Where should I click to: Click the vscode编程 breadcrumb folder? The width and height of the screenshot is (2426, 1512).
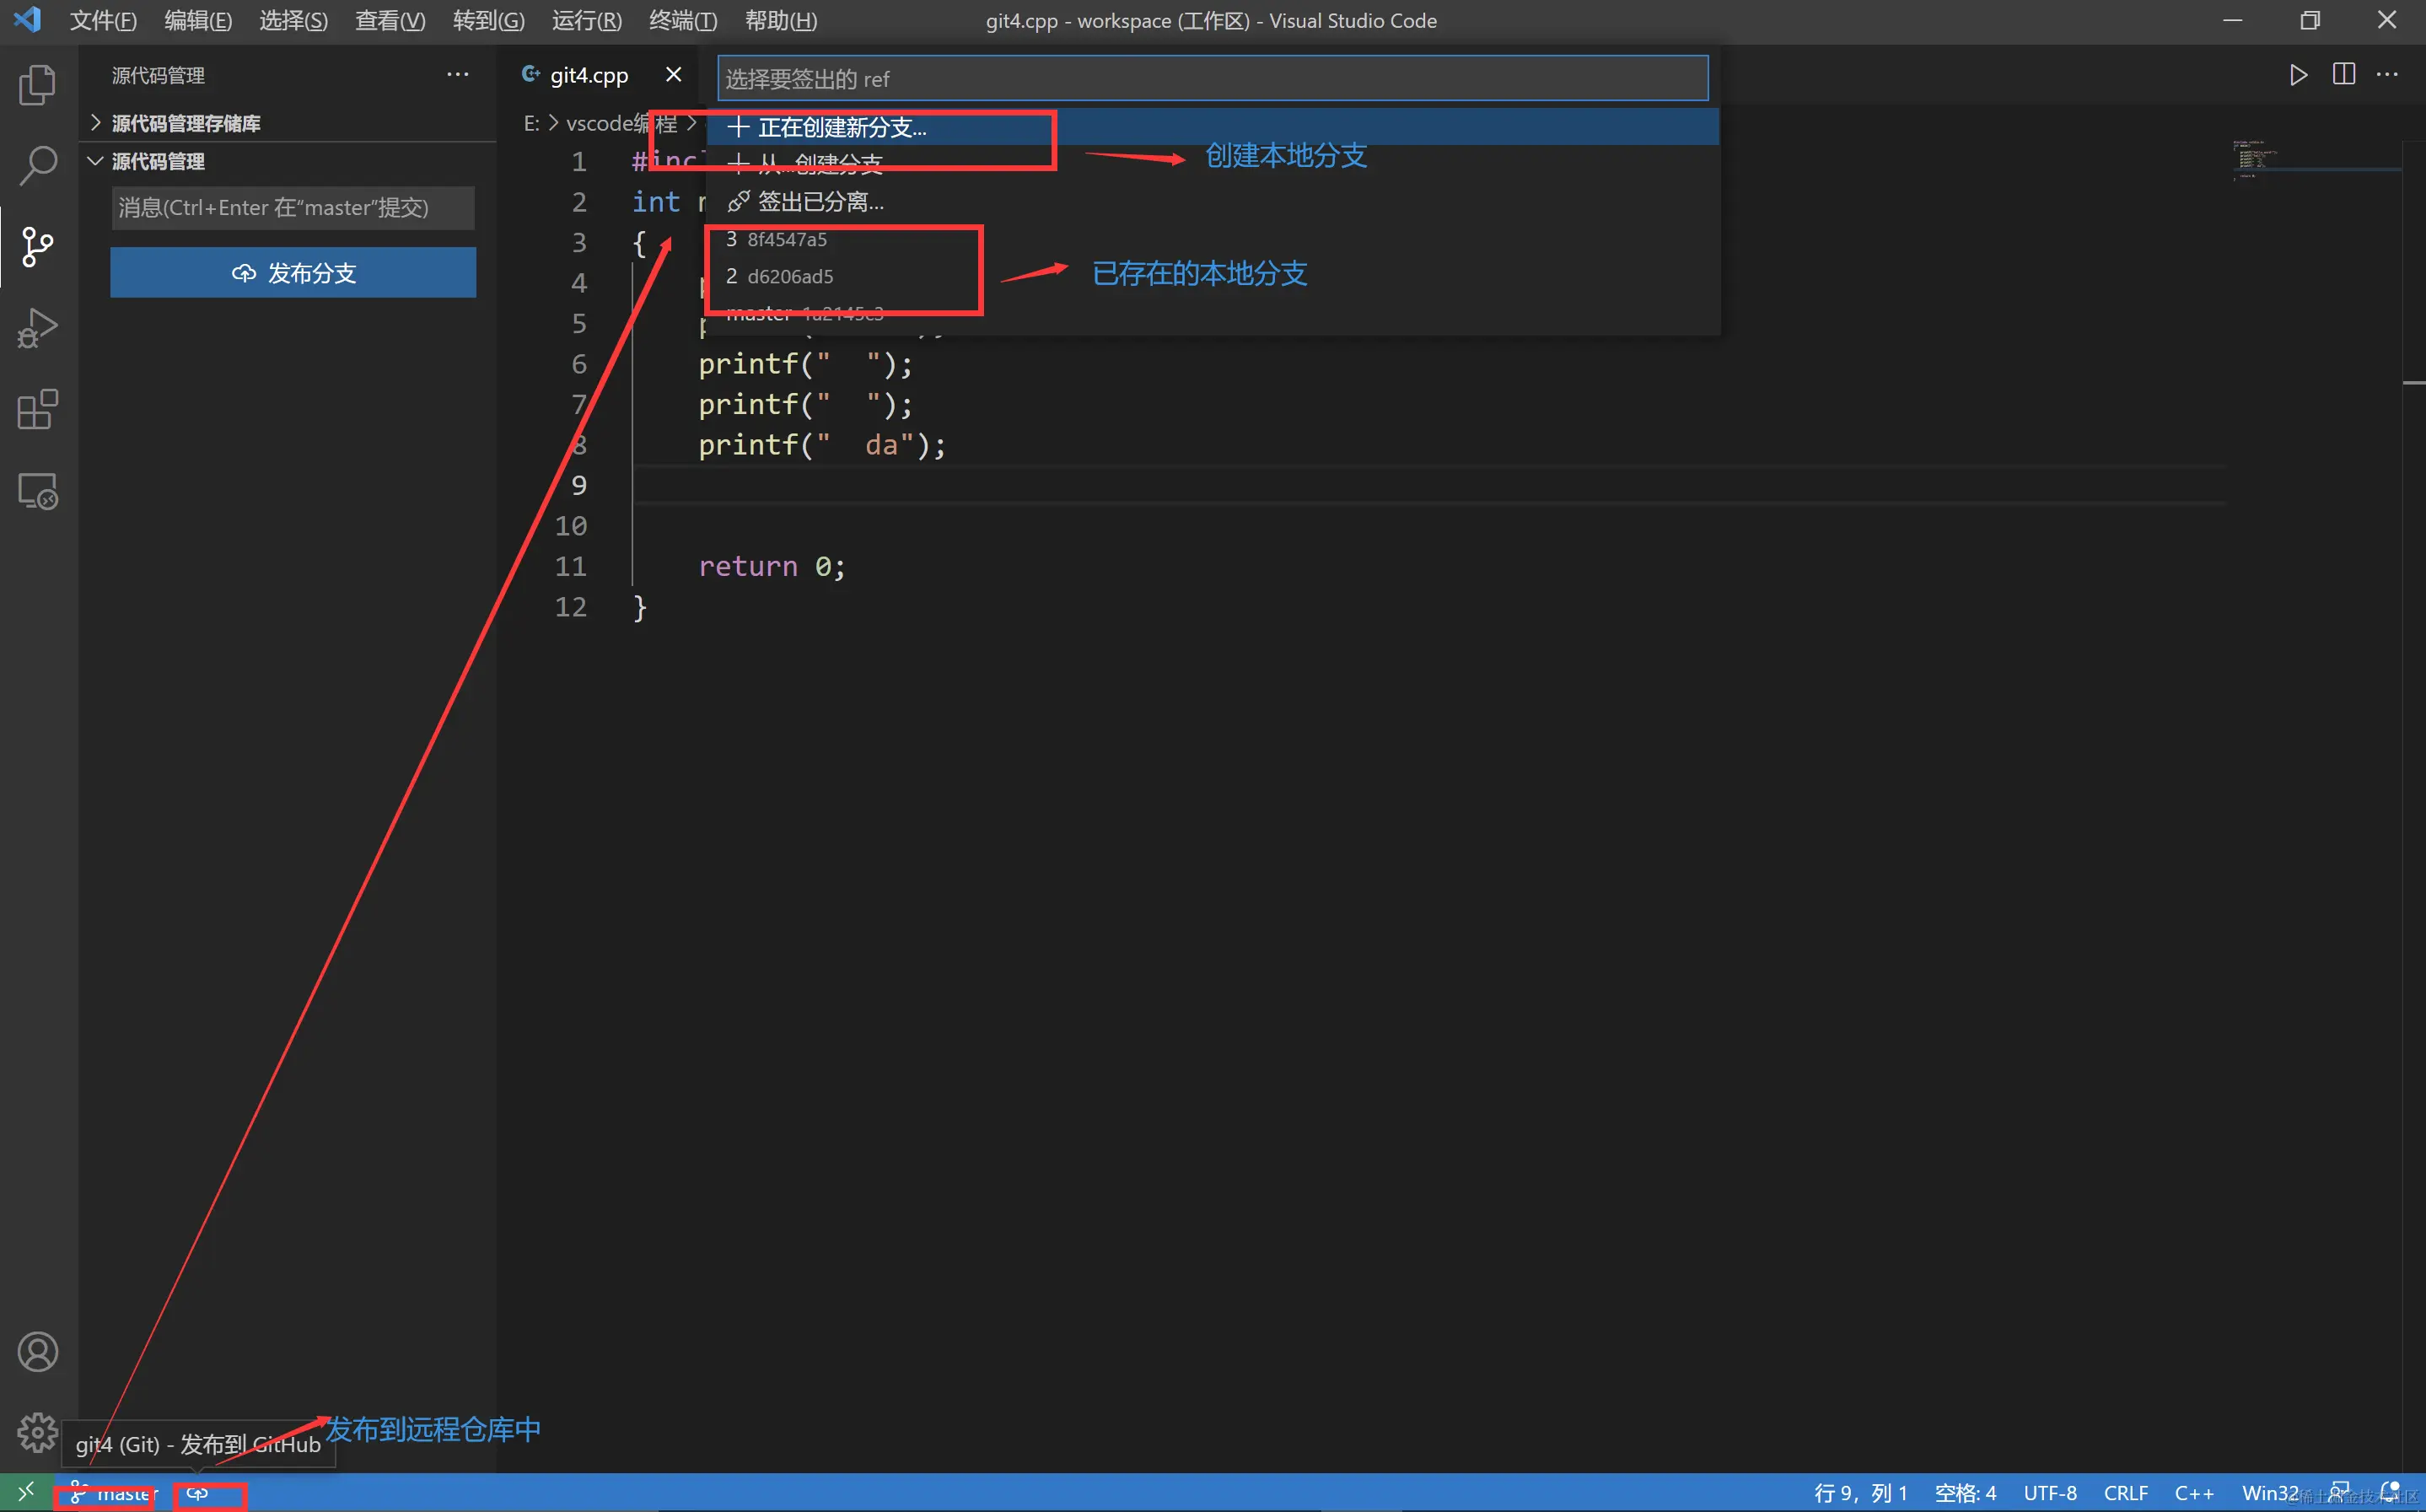tap(621, 123)
